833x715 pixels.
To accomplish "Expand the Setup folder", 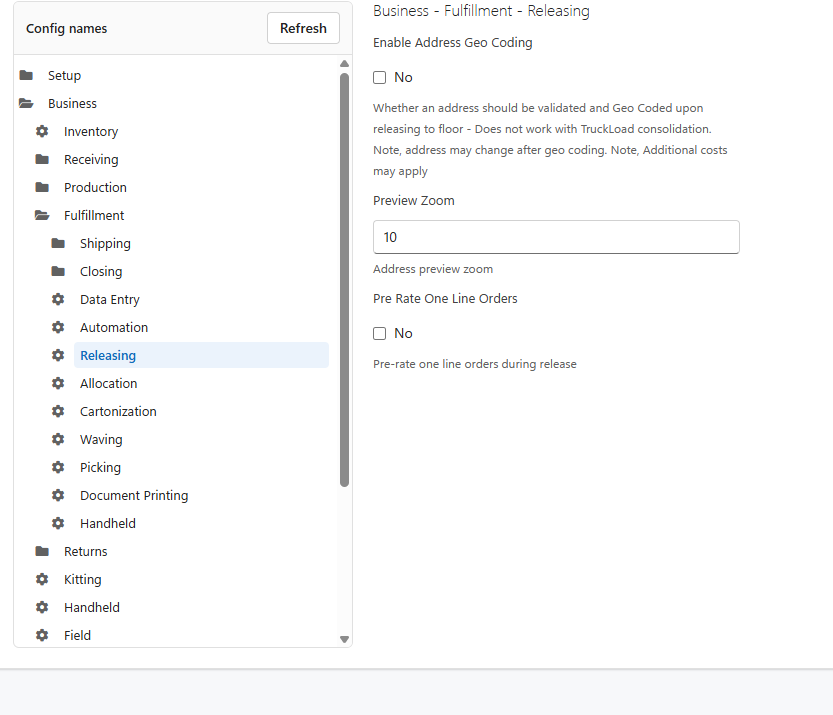I will click(x=26, y=75).
